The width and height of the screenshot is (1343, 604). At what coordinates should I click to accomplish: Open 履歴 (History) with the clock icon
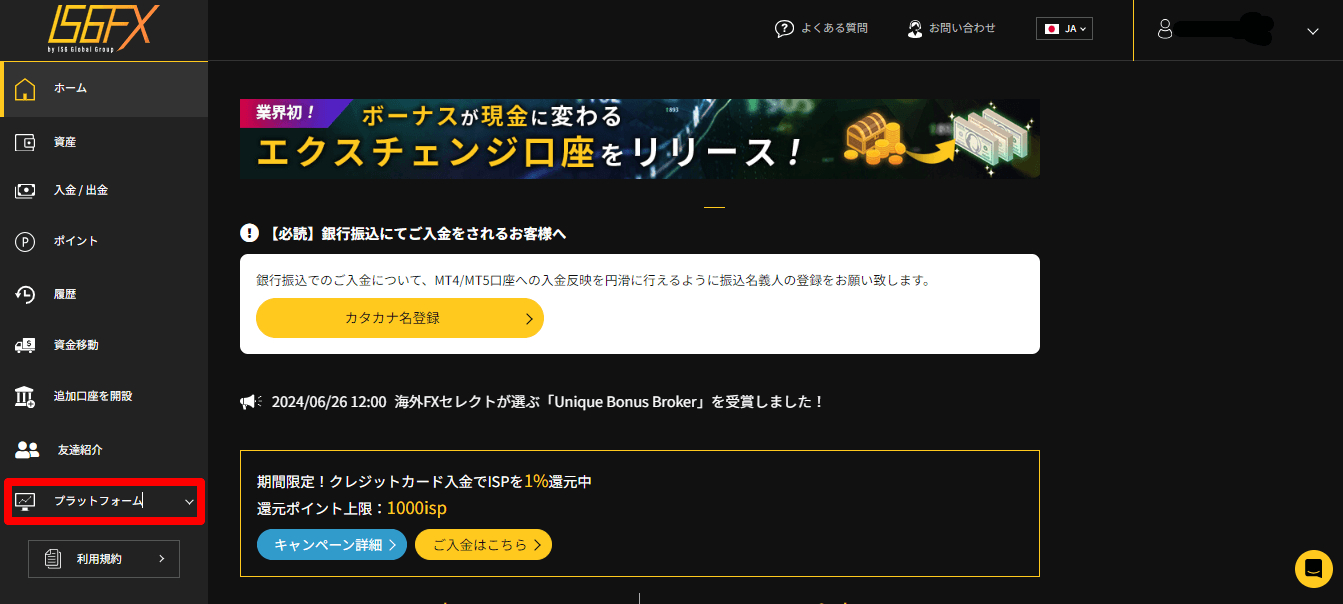point(25,293)
